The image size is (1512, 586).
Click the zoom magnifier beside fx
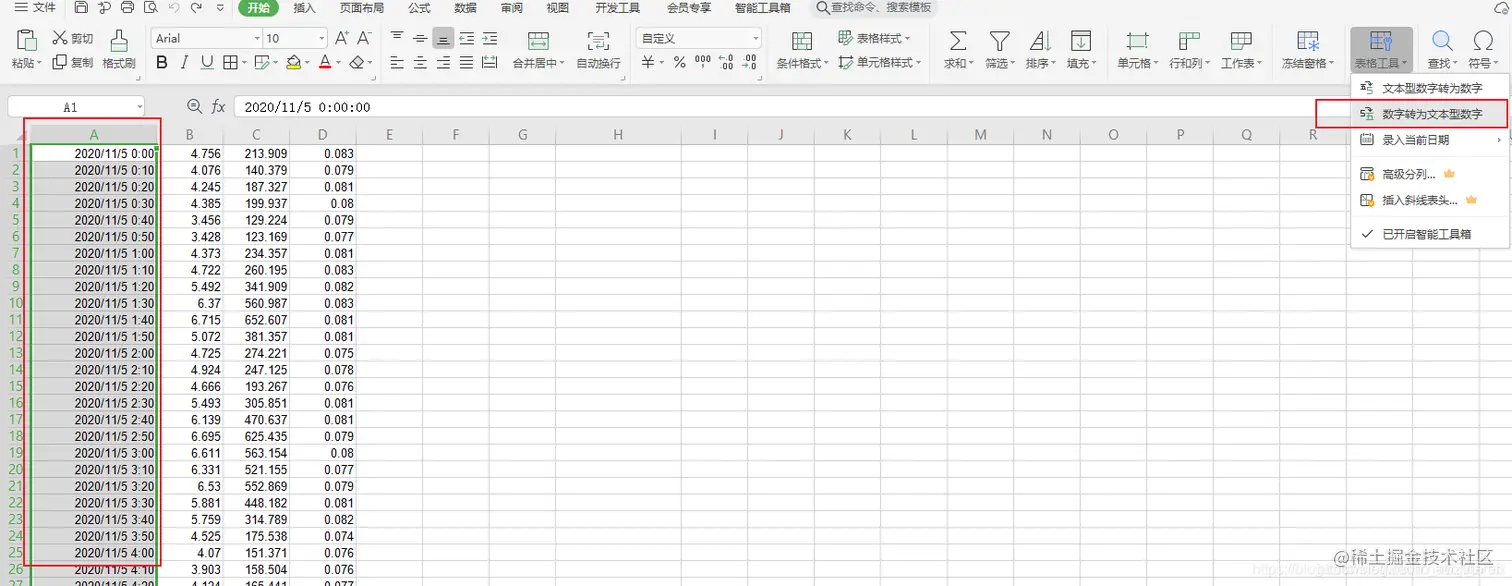(x=195, y=106)
